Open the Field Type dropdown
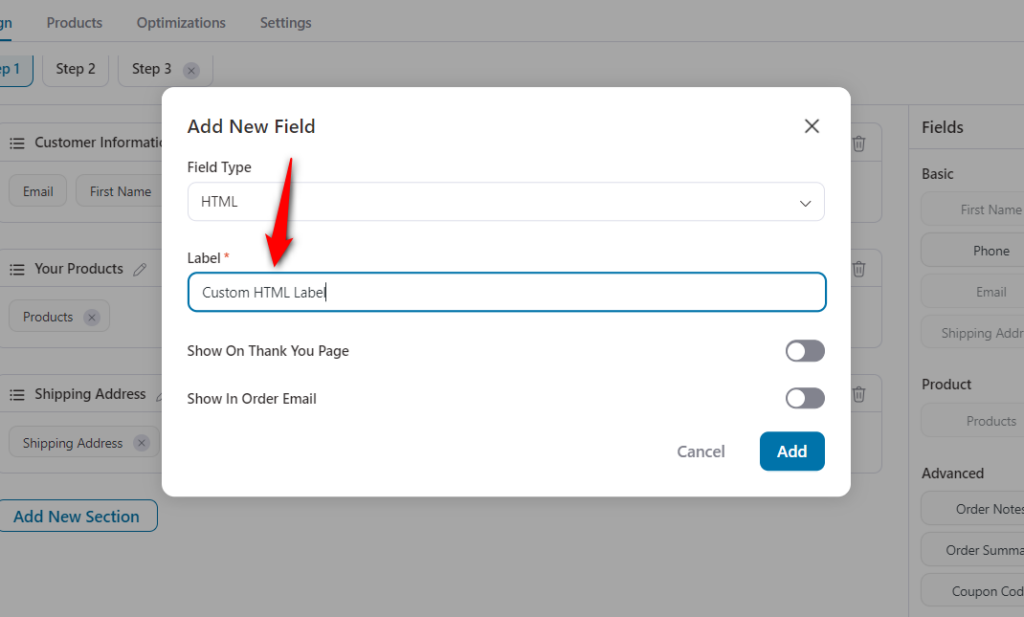This screenshot has height=617, width=1024. 506,201
